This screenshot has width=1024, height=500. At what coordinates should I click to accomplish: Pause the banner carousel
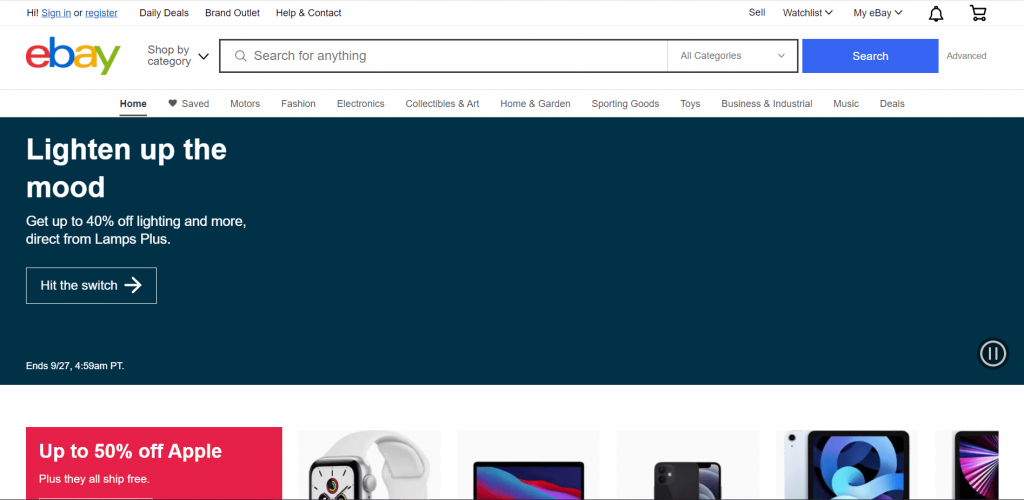pyautogui.click(x=993, y=354)
